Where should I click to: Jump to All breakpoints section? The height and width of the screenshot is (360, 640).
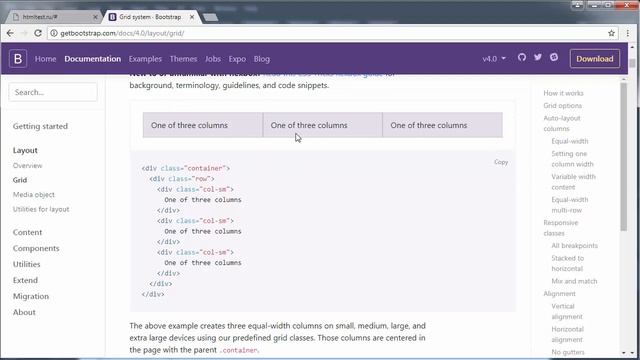click(x=574, y=246)
